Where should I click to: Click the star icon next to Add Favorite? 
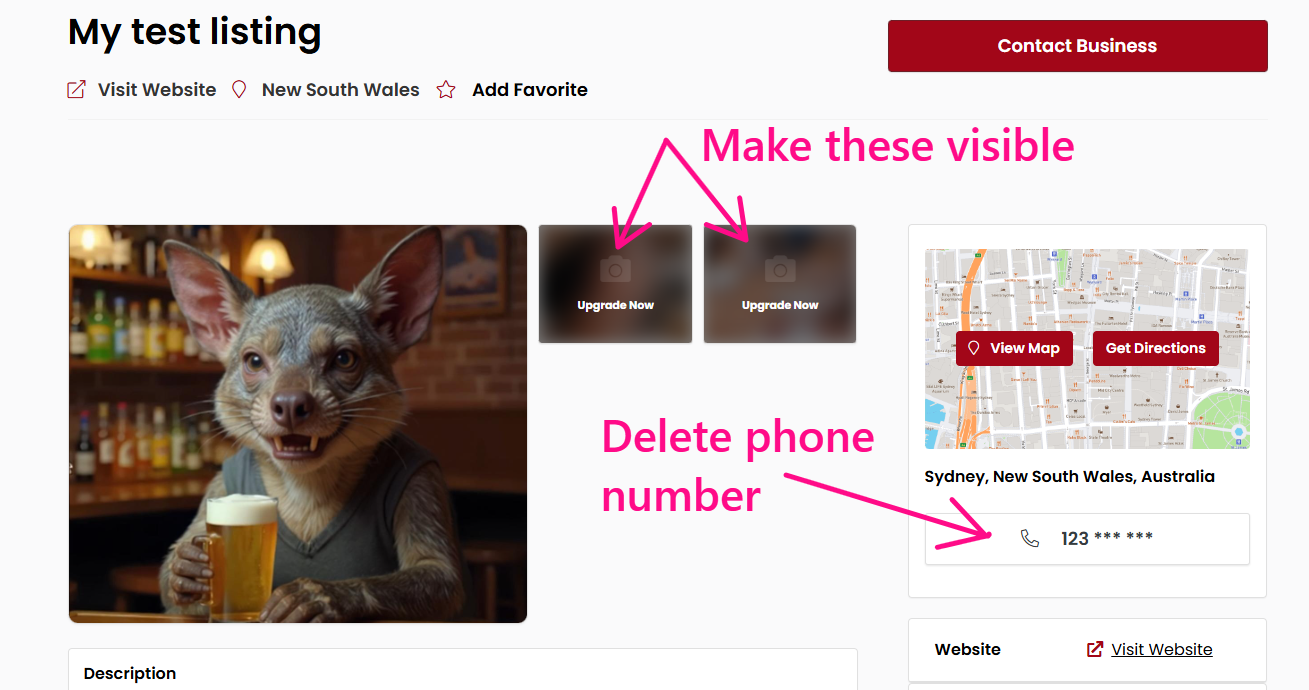(446, 90)
